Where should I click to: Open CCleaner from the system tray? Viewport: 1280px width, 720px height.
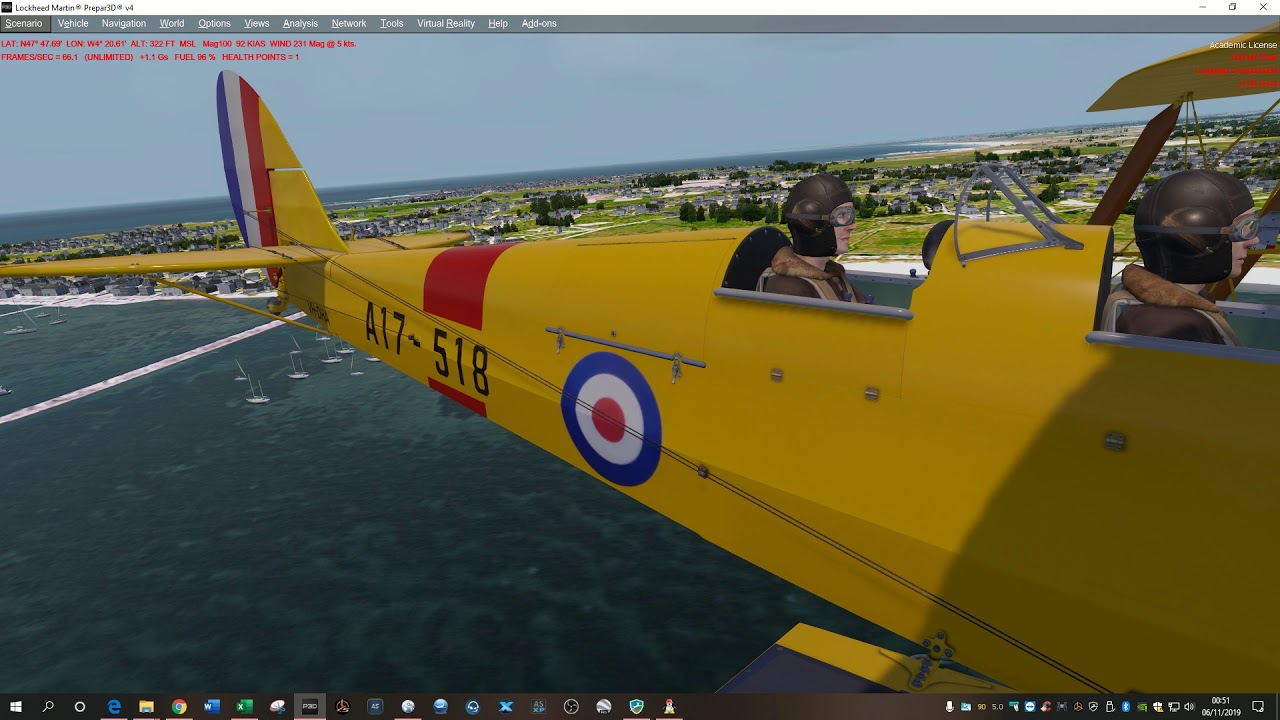1046,707
